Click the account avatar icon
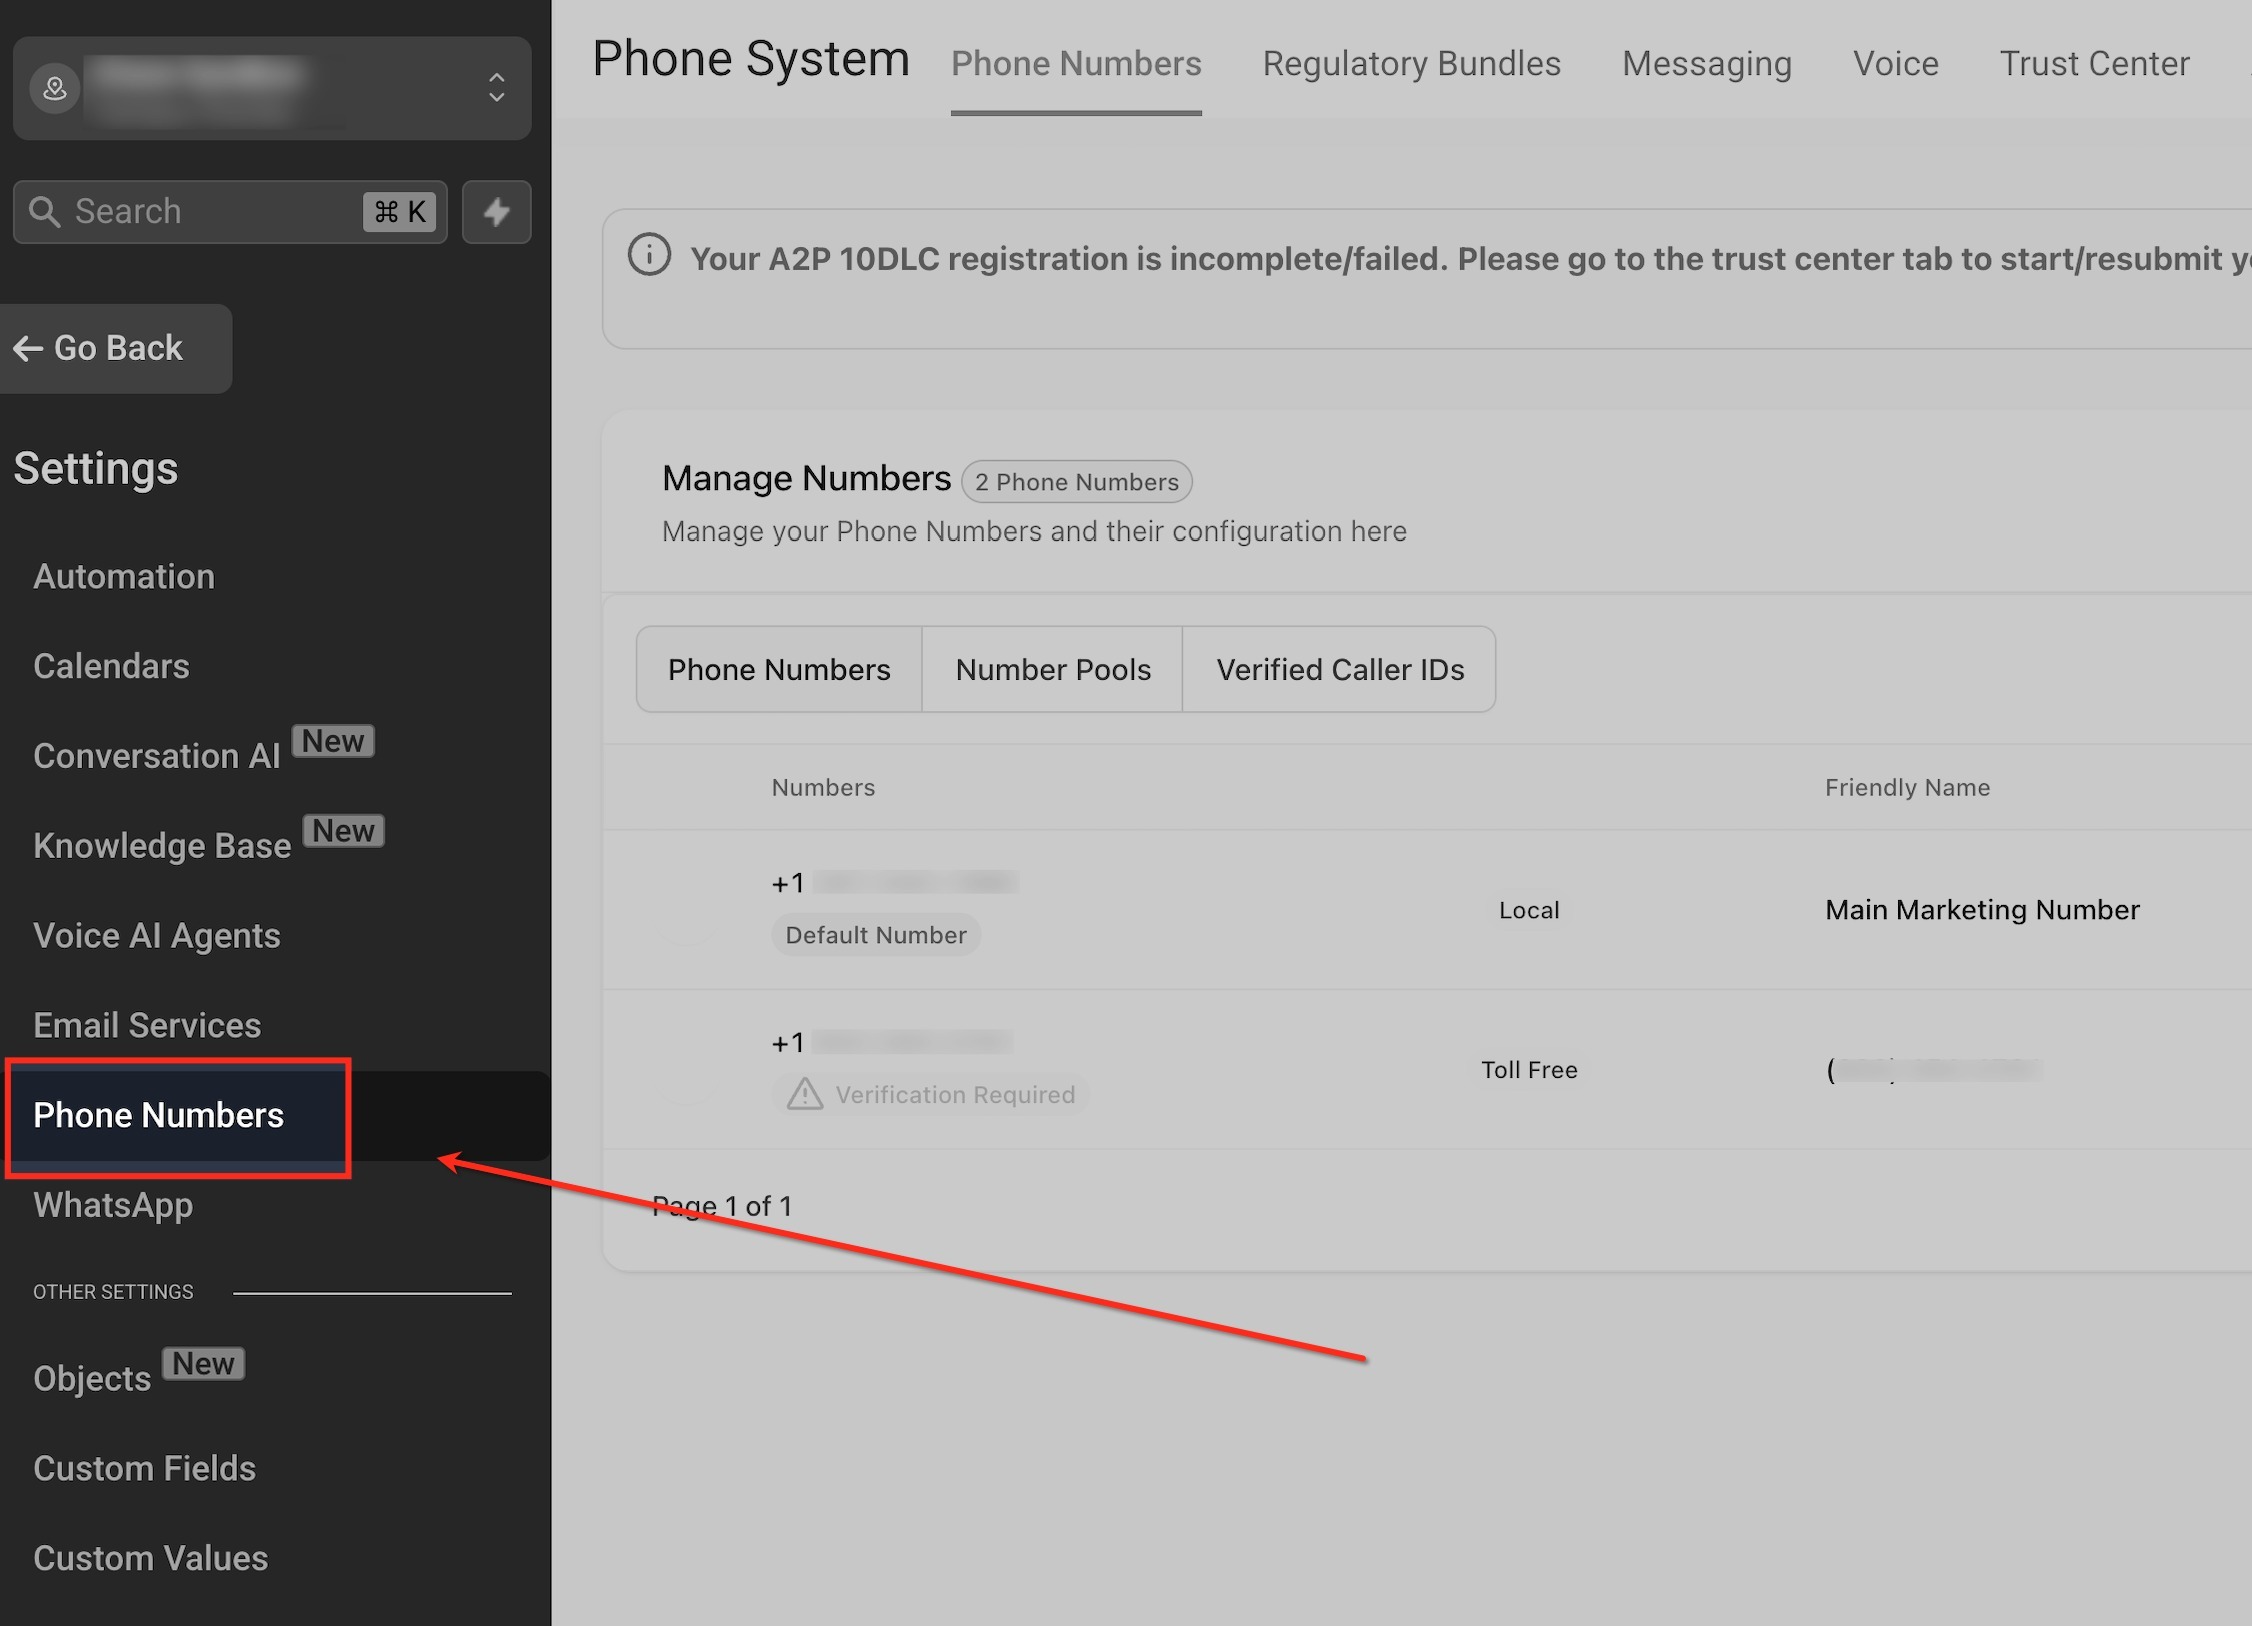 (55, 89)
